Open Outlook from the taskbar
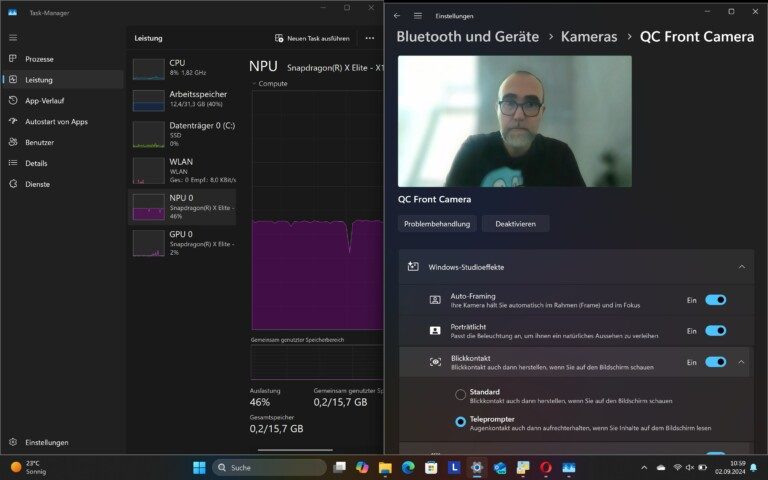The width and height of the screenshot is (768, 480). [500, 468]
